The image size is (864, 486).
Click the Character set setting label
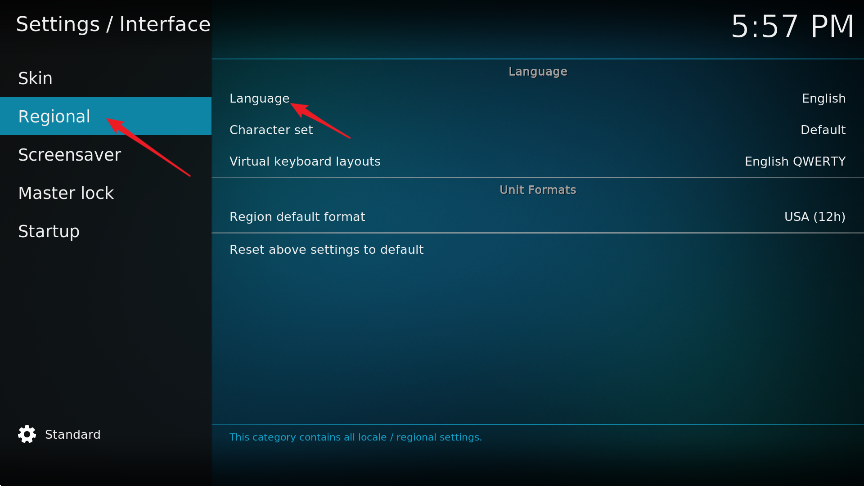271,130
